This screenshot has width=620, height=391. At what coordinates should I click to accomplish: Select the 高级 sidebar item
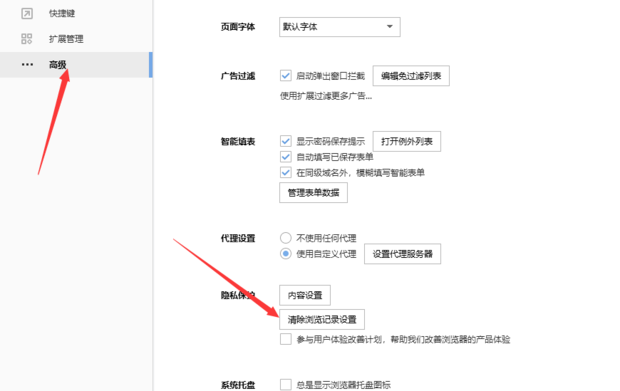(x=76, y=64)
